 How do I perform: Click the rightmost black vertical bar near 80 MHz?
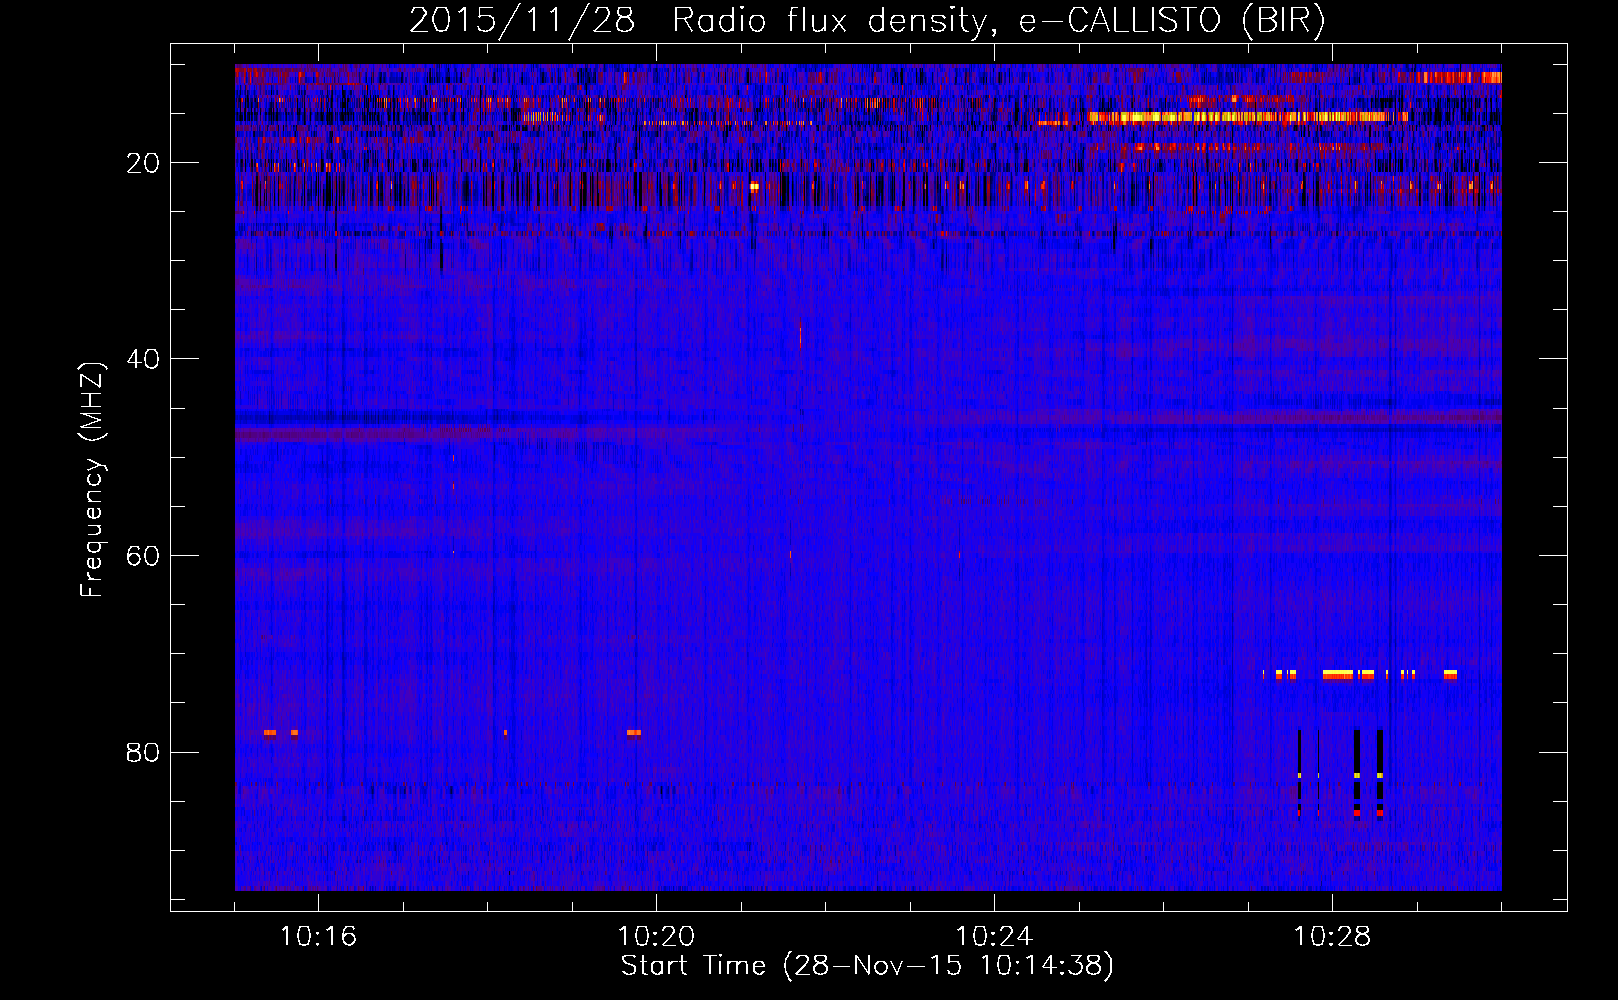(x=1380, y=770)
